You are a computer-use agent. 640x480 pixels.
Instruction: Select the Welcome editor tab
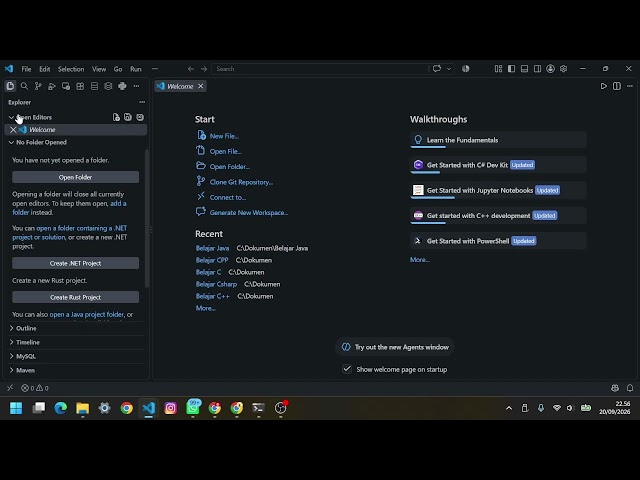[180, 86]
